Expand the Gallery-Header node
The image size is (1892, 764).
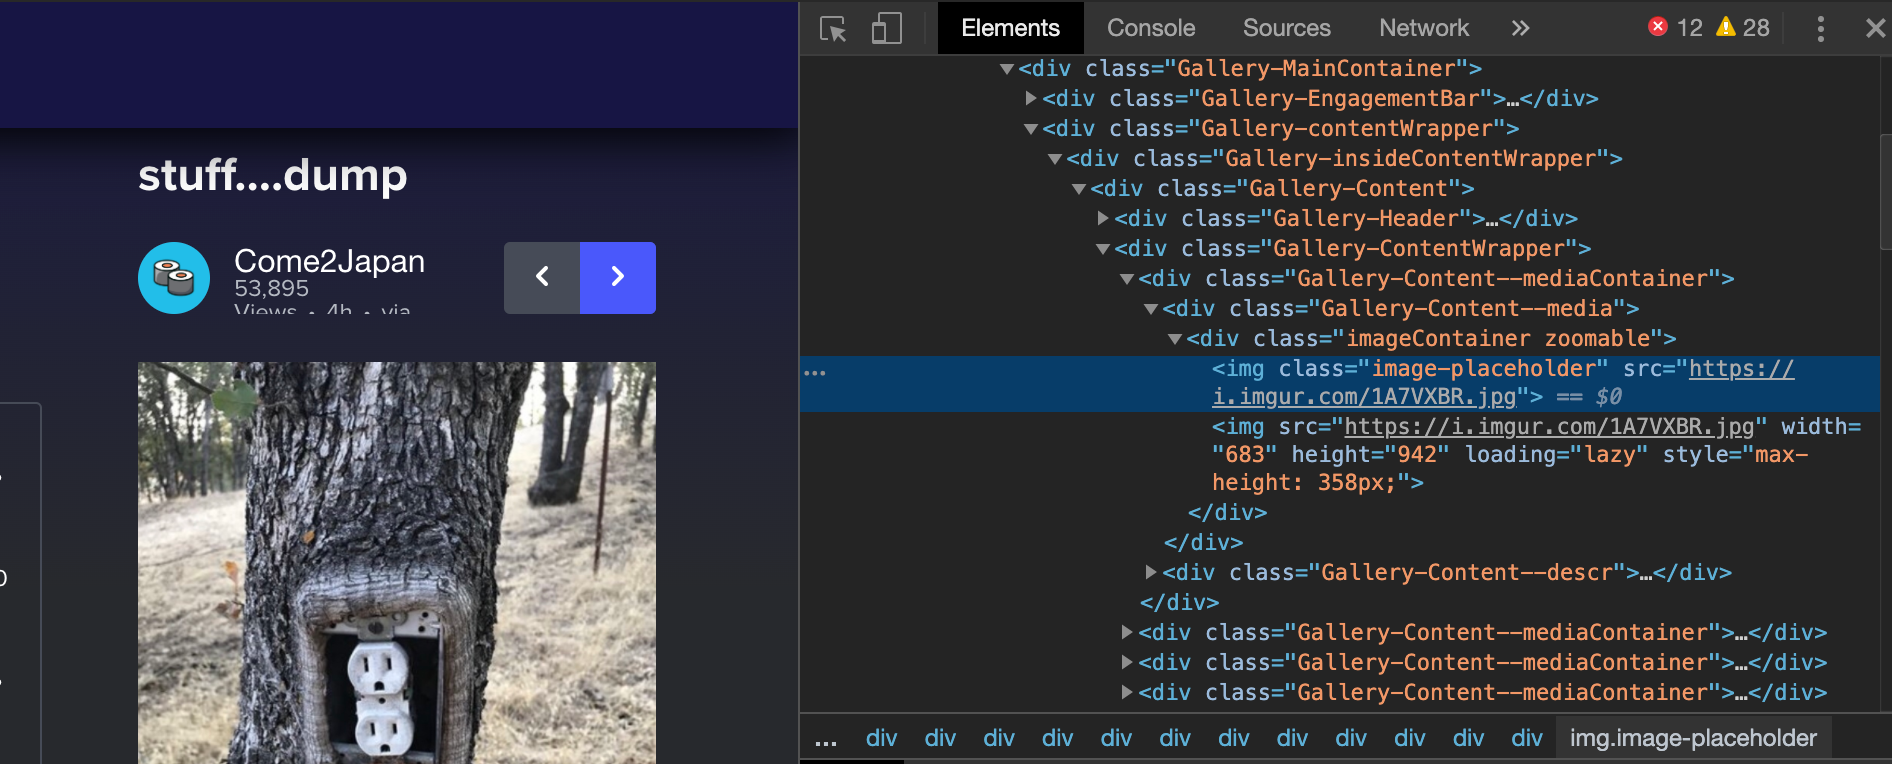1103,218
